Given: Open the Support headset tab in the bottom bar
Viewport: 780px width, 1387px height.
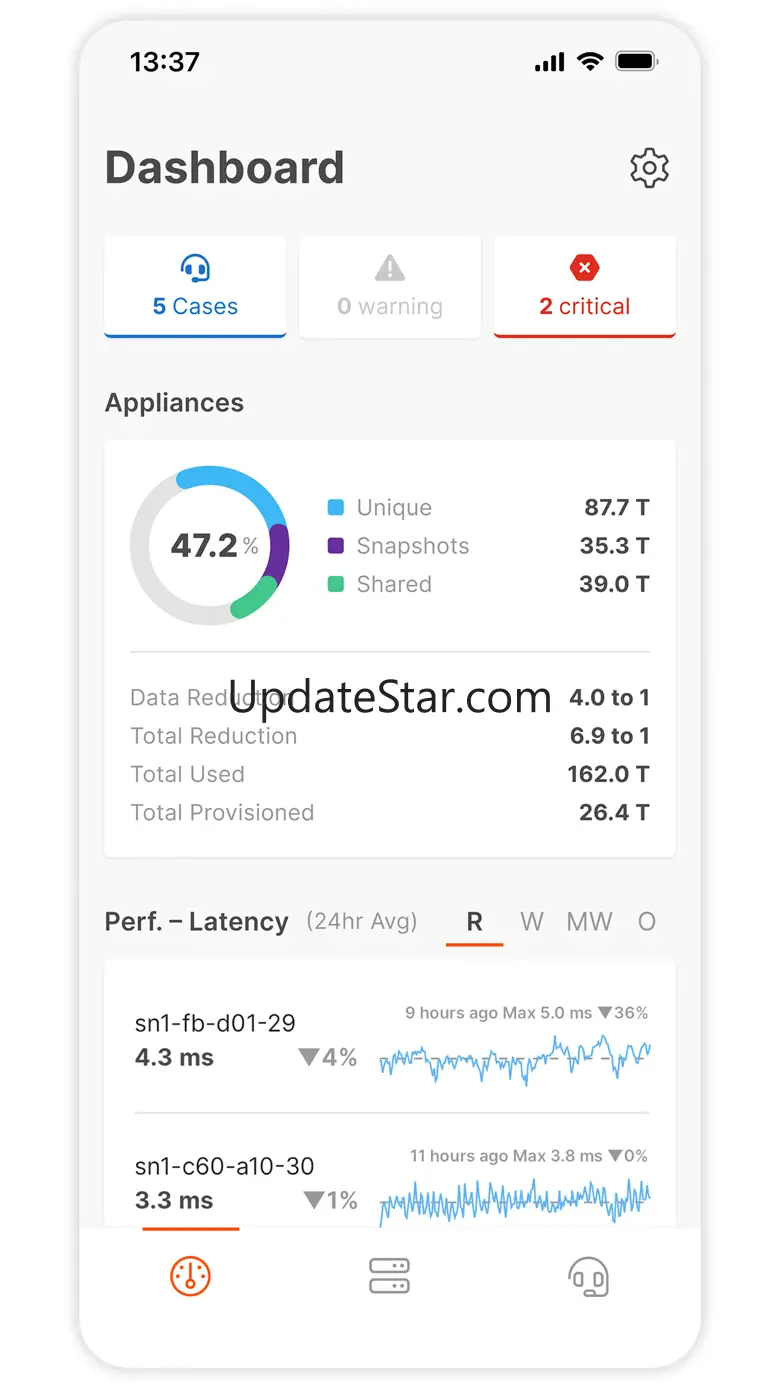Looking at the screenshot, I should 589,1277.
